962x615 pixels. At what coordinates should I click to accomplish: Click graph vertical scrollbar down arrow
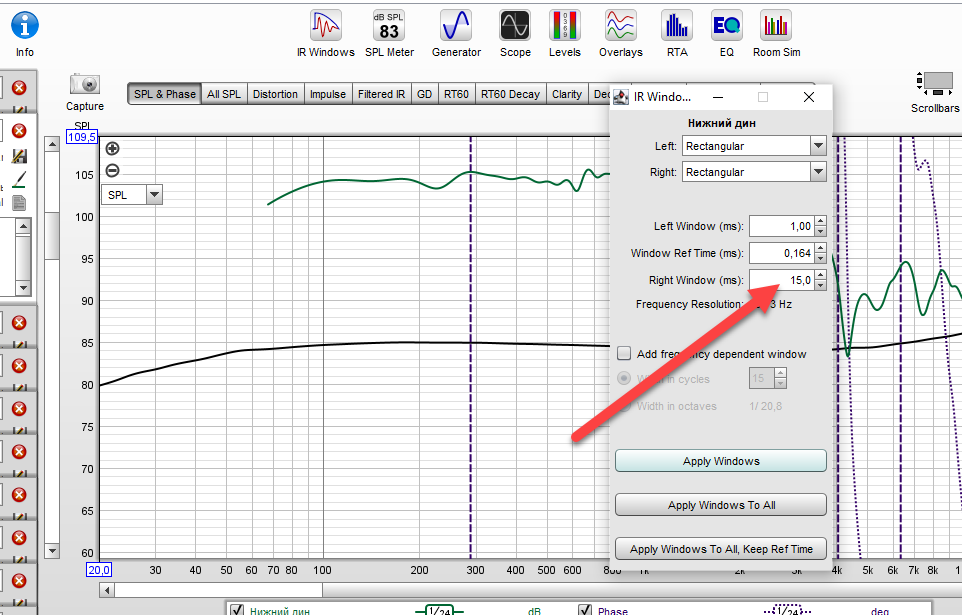coord(52,551)
